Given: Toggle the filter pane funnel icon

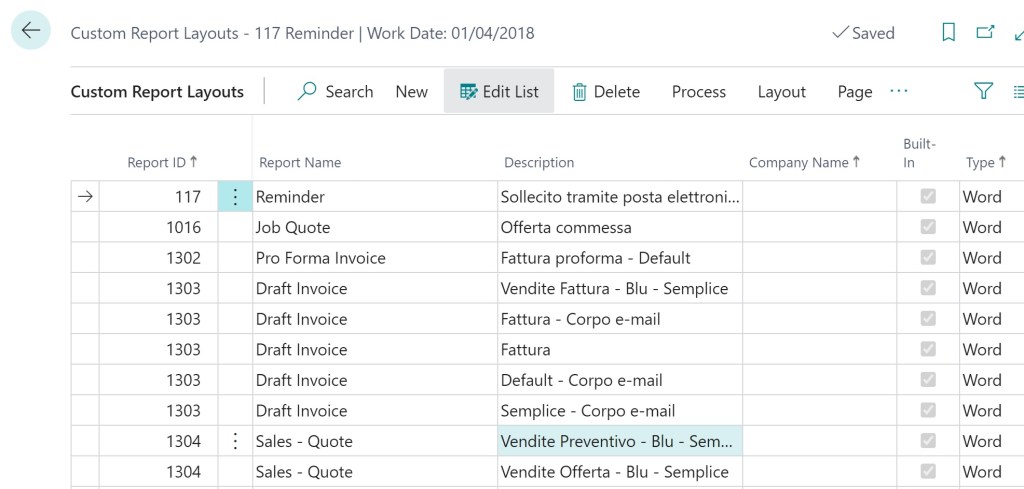Looking at the screenshot, I should tap(984, 92).
